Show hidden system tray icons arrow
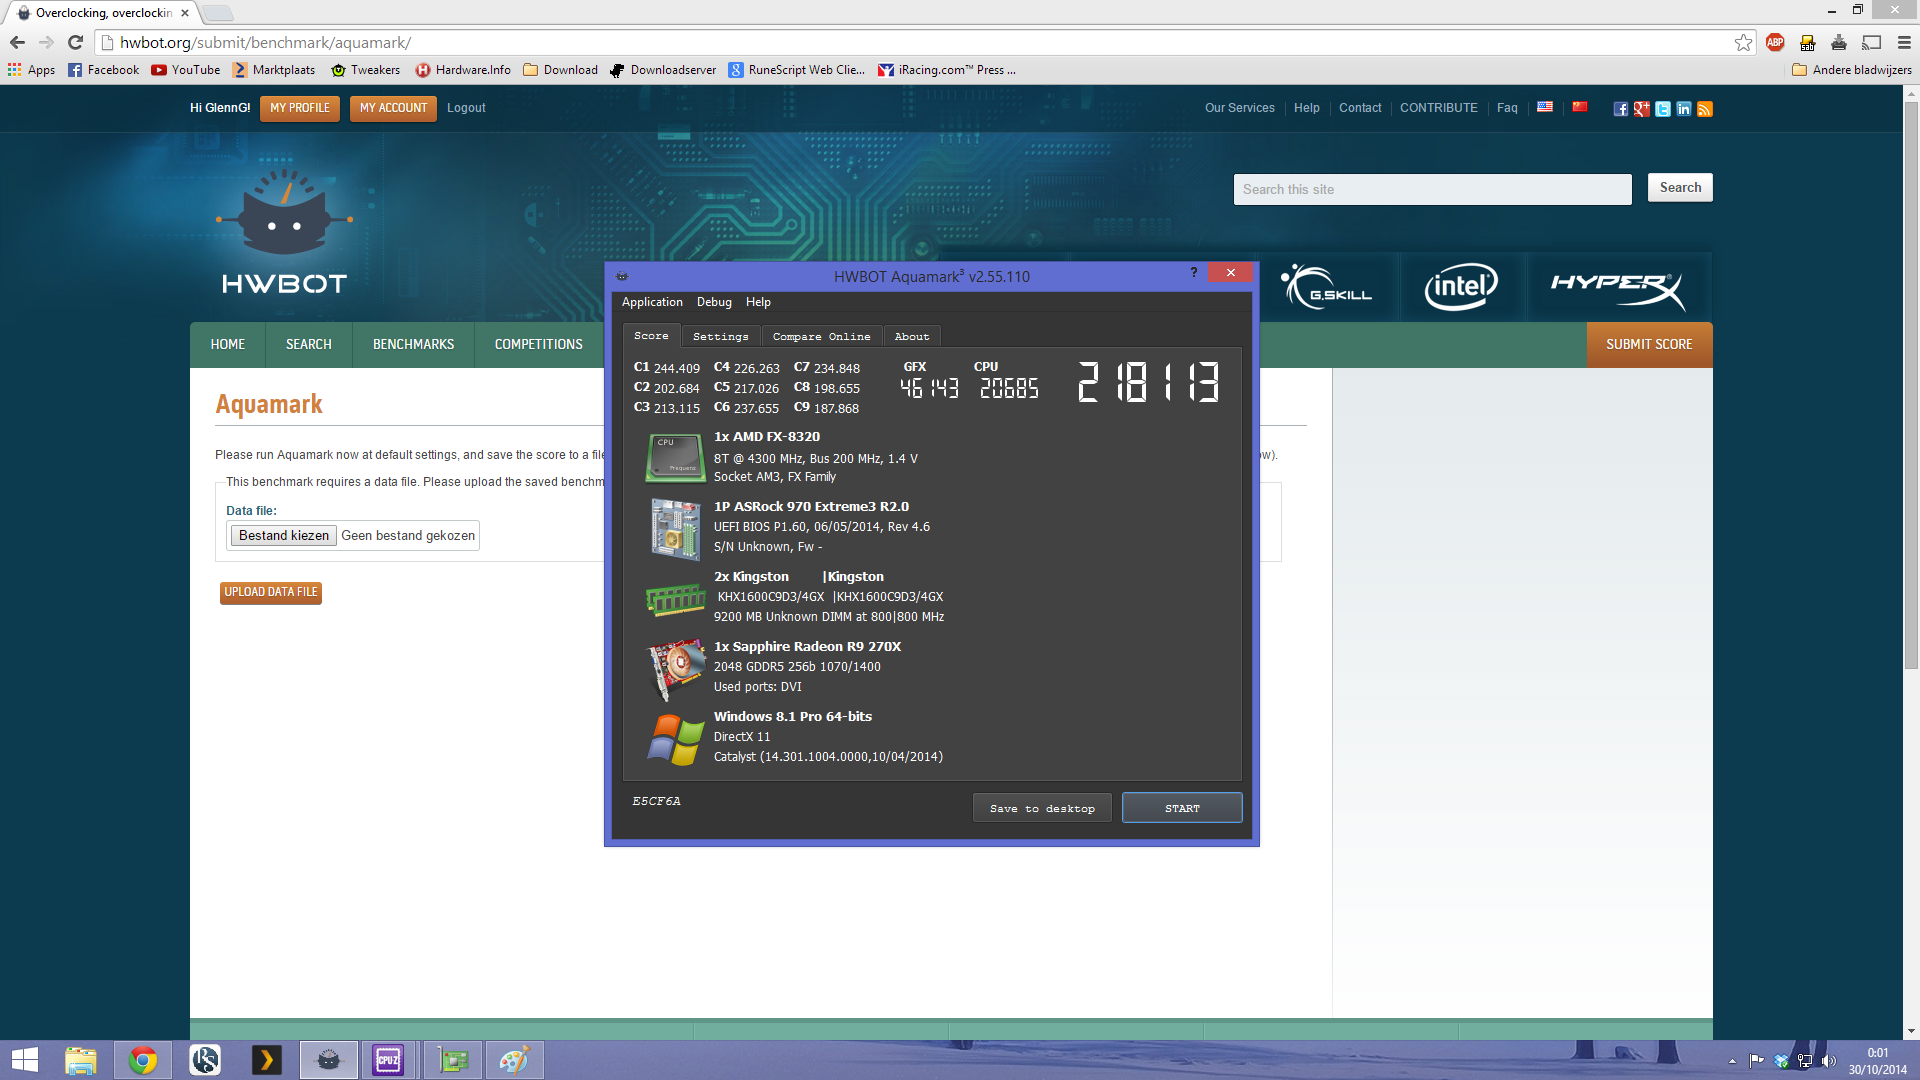 point(1732,1061)
